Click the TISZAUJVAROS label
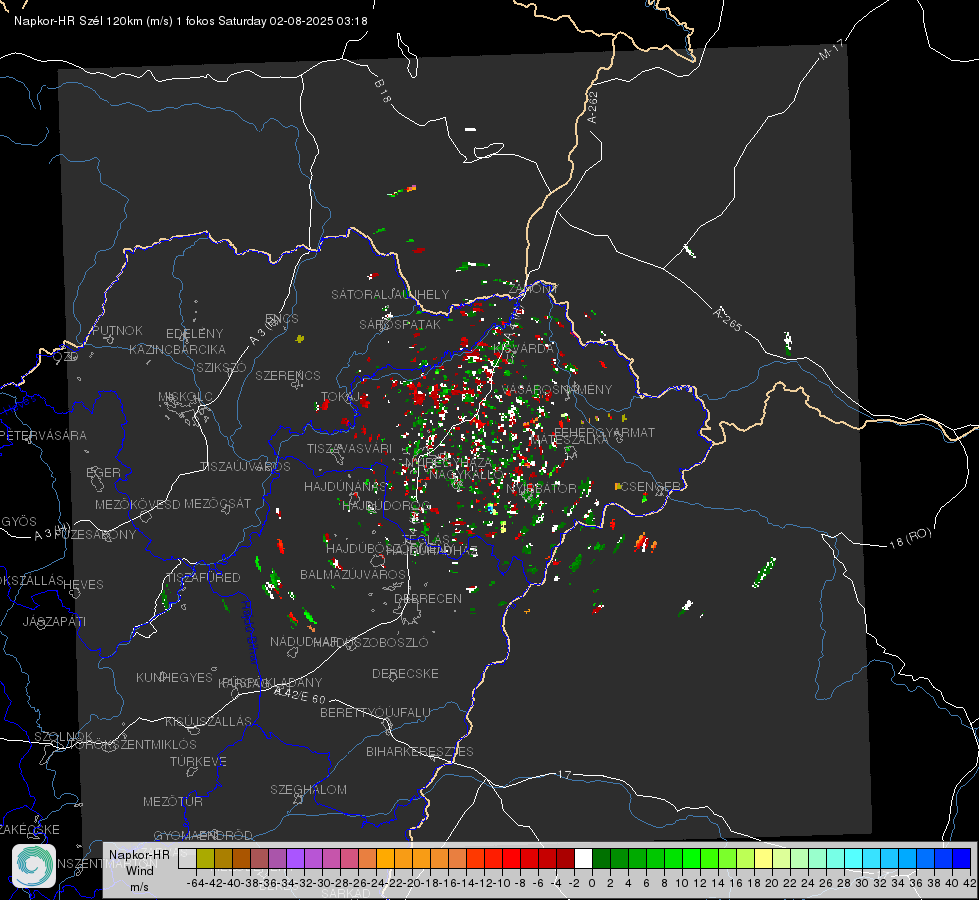 coord(245,467)
